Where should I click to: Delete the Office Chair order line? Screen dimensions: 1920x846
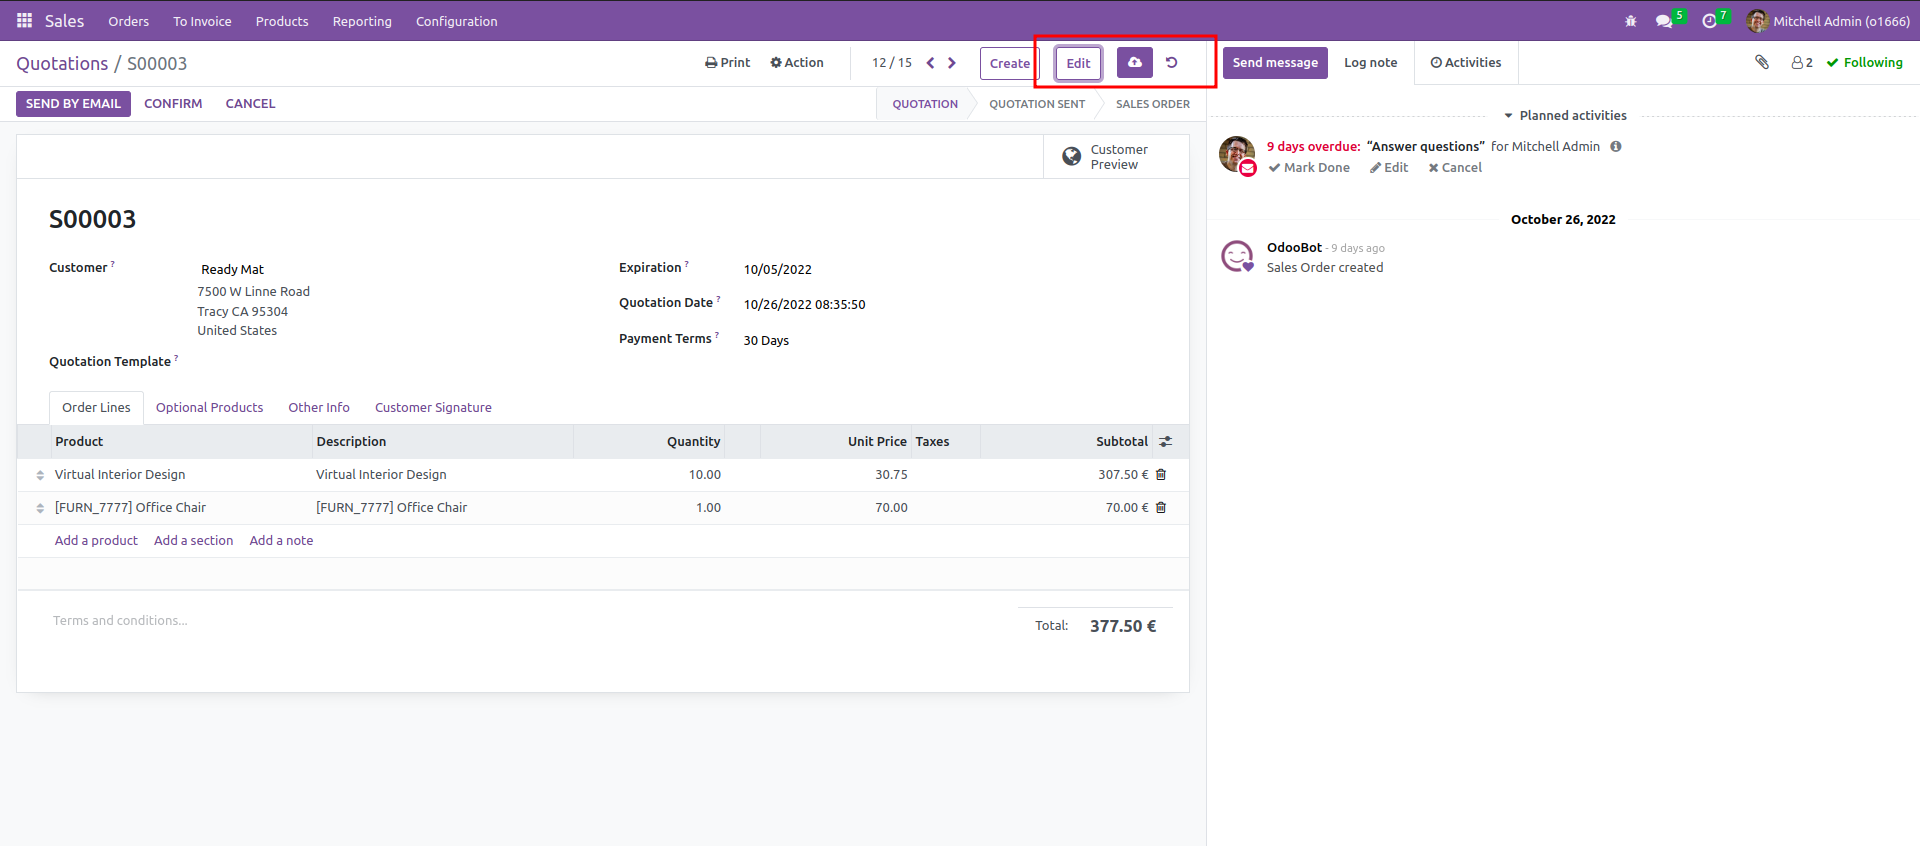click(x=1161, y=508)
